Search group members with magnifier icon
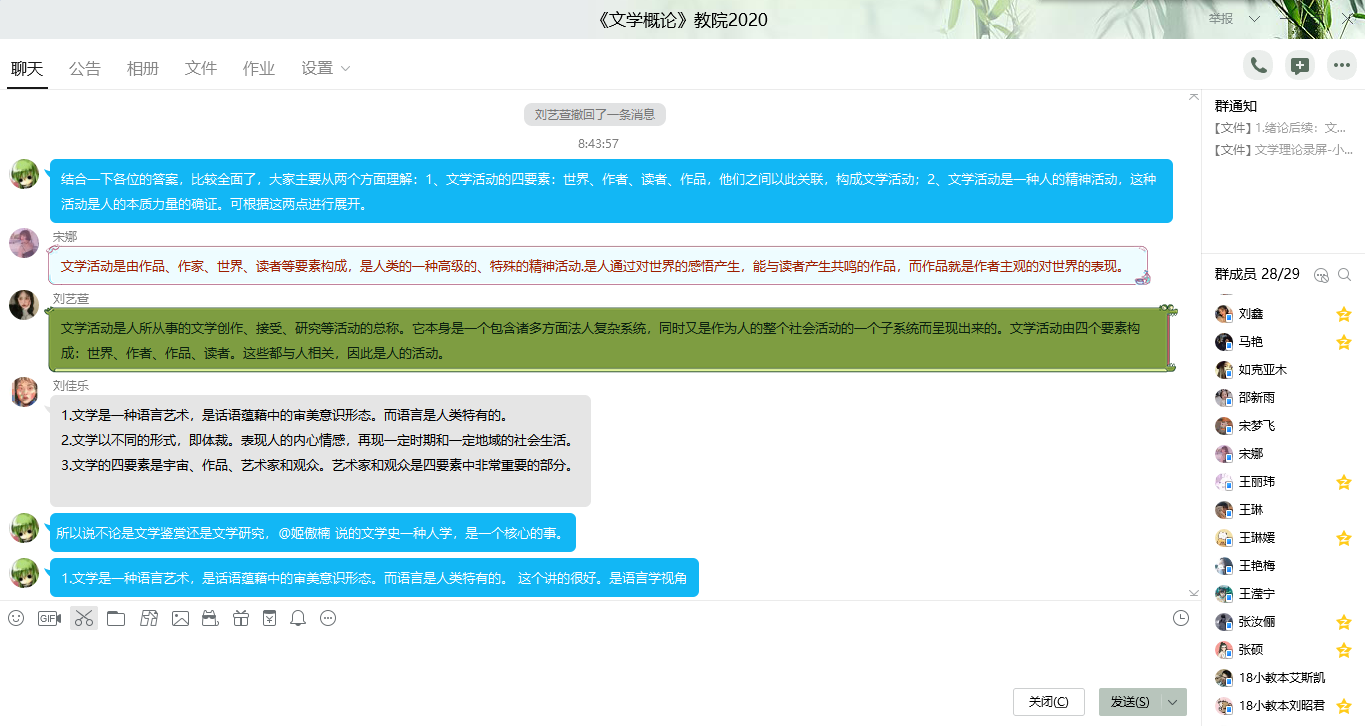Screen dimensions: 1365x726 point(1345,275)
